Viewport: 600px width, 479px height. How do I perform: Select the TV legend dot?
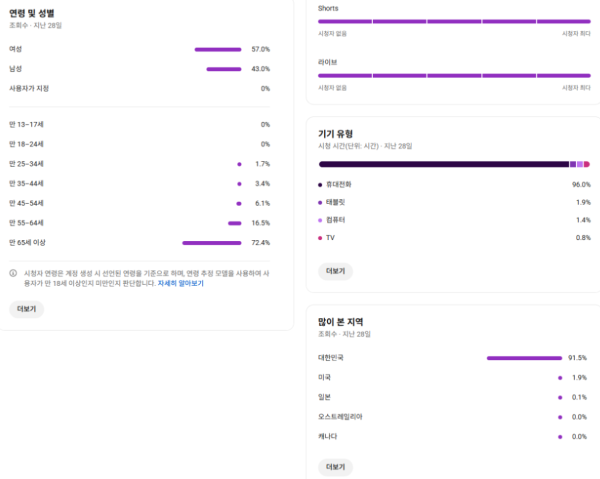point(320,238)
